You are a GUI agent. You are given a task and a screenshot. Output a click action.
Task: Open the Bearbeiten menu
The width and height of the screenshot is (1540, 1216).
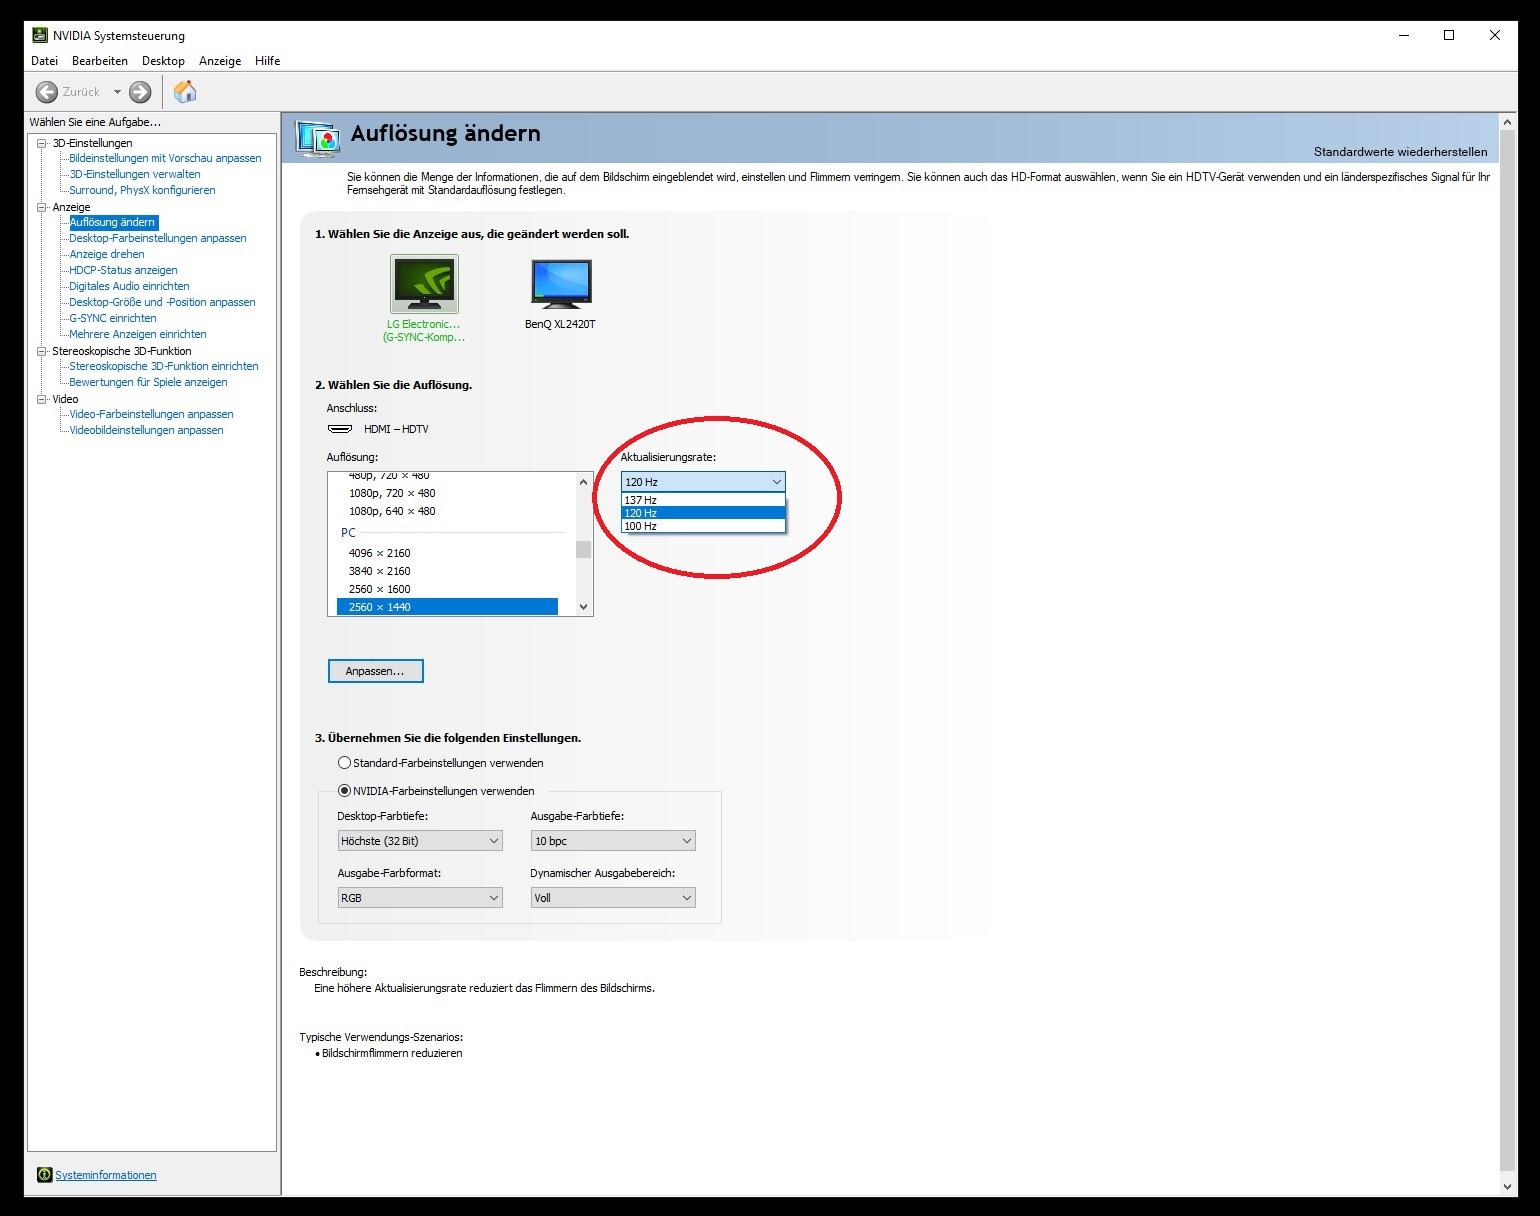[100, 61]
